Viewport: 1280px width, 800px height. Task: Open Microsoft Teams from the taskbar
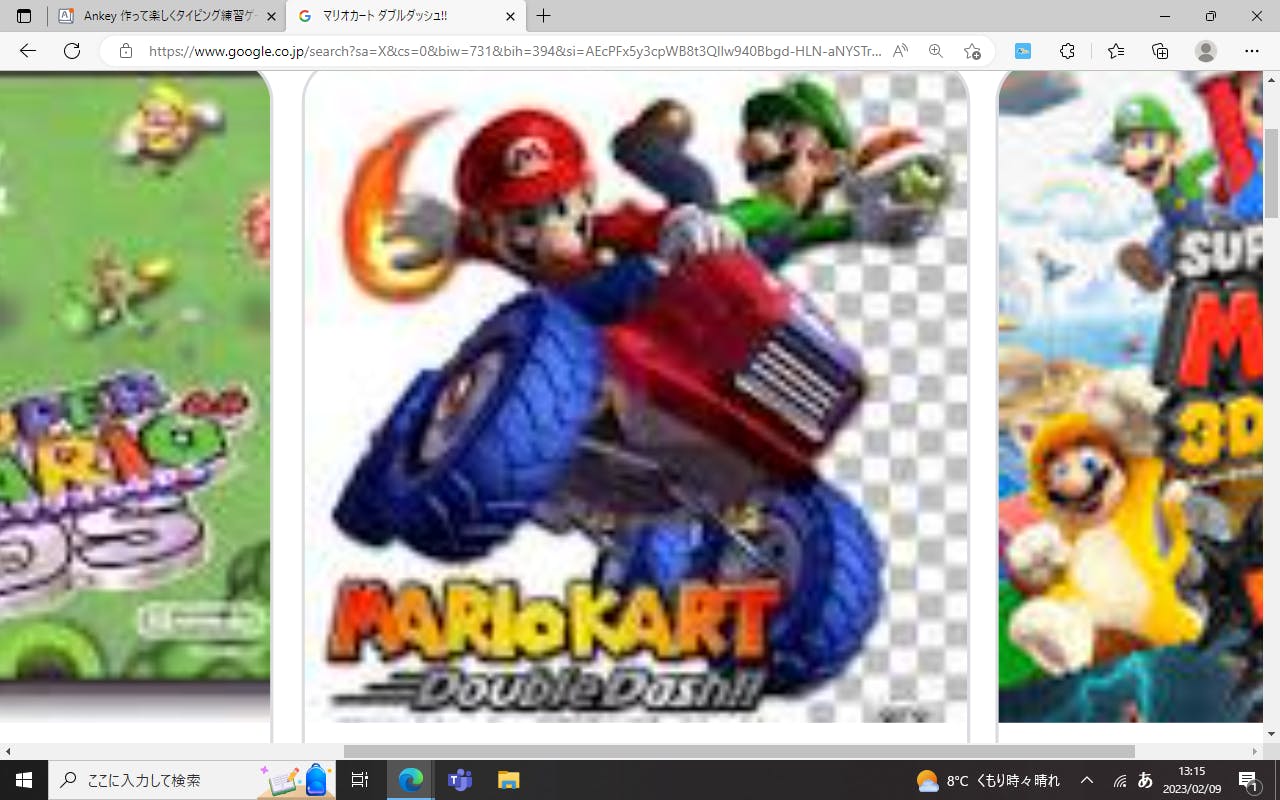[460, 780]
